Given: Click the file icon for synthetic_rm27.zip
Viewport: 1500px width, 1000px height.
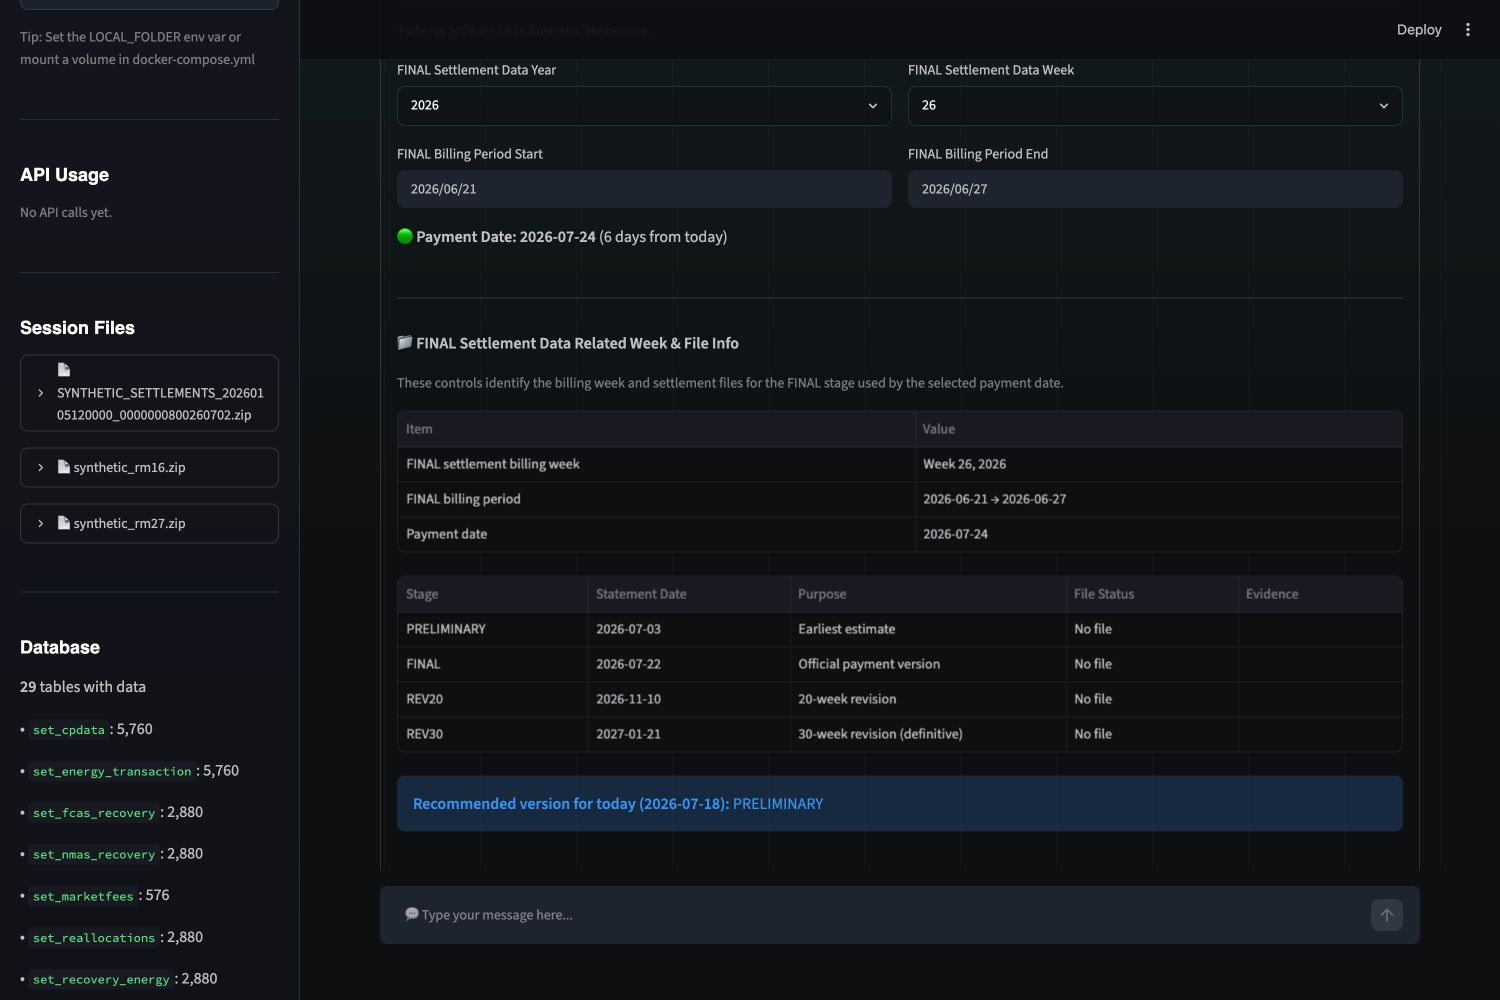Looking at the screenshot, I should (64, 523).
